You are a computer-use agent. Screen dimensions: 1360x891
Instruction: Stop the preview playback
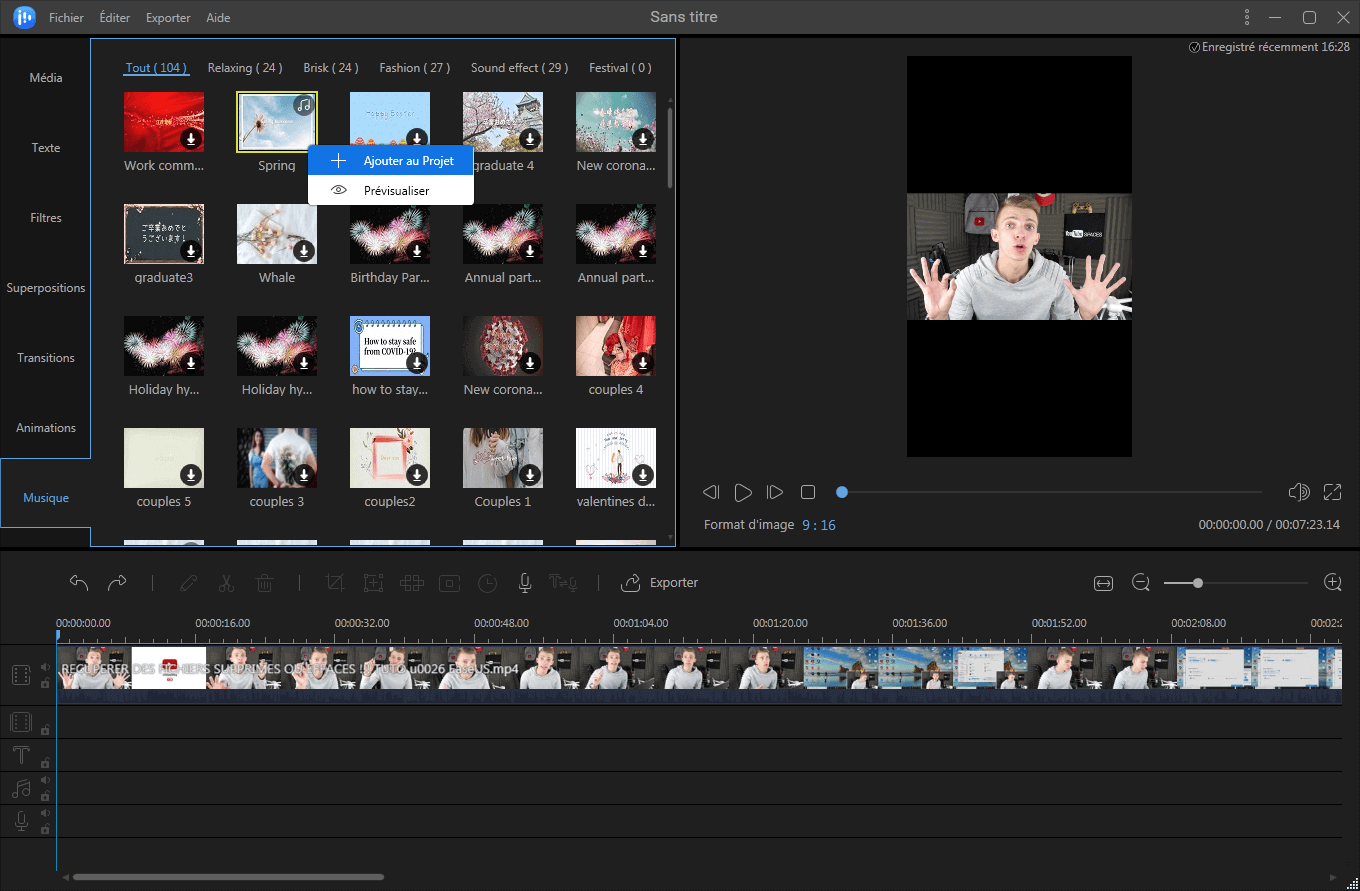click(808, 492)
